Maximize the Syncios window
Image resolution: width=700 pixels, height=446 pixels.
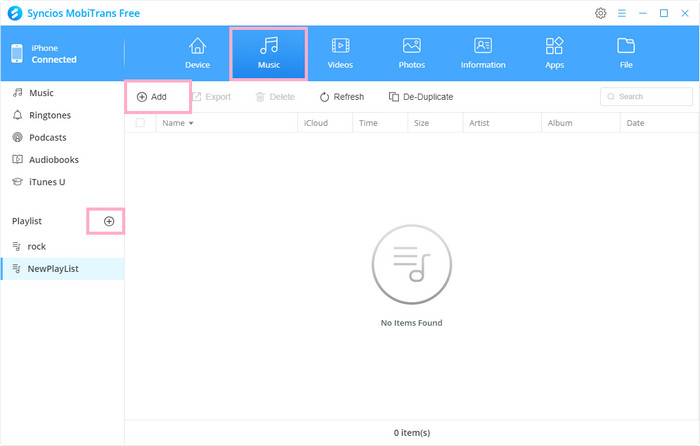664,13
